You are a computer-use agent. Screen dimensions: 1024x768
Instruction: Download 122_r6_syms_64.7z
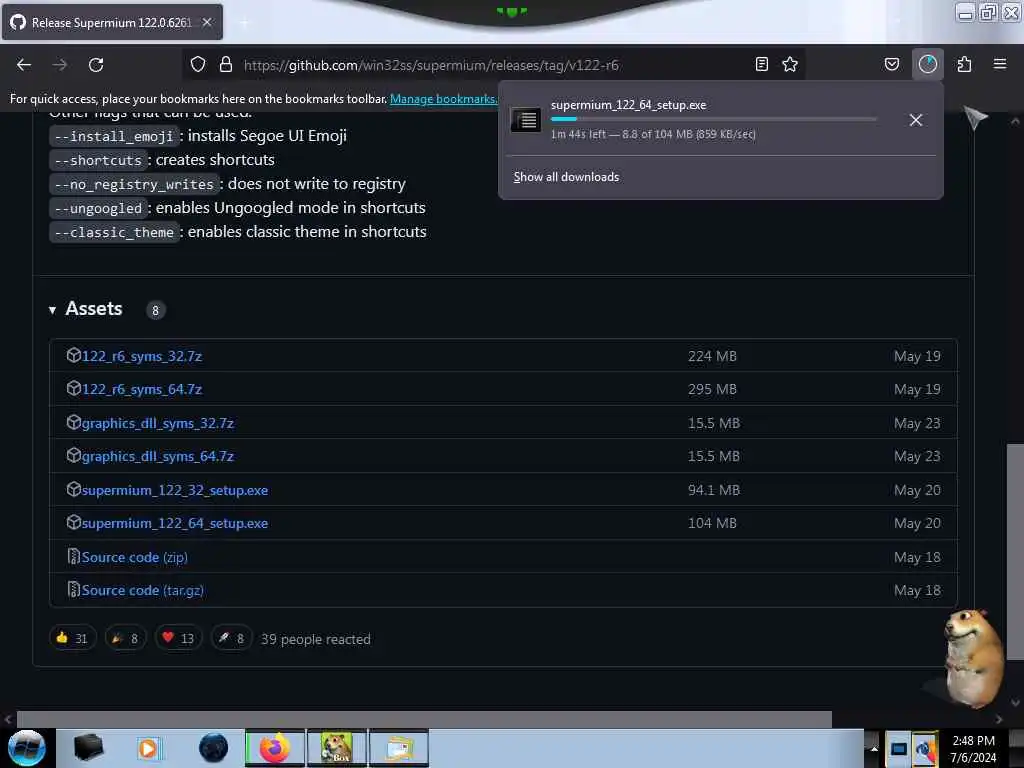click(x=142, y=389)
